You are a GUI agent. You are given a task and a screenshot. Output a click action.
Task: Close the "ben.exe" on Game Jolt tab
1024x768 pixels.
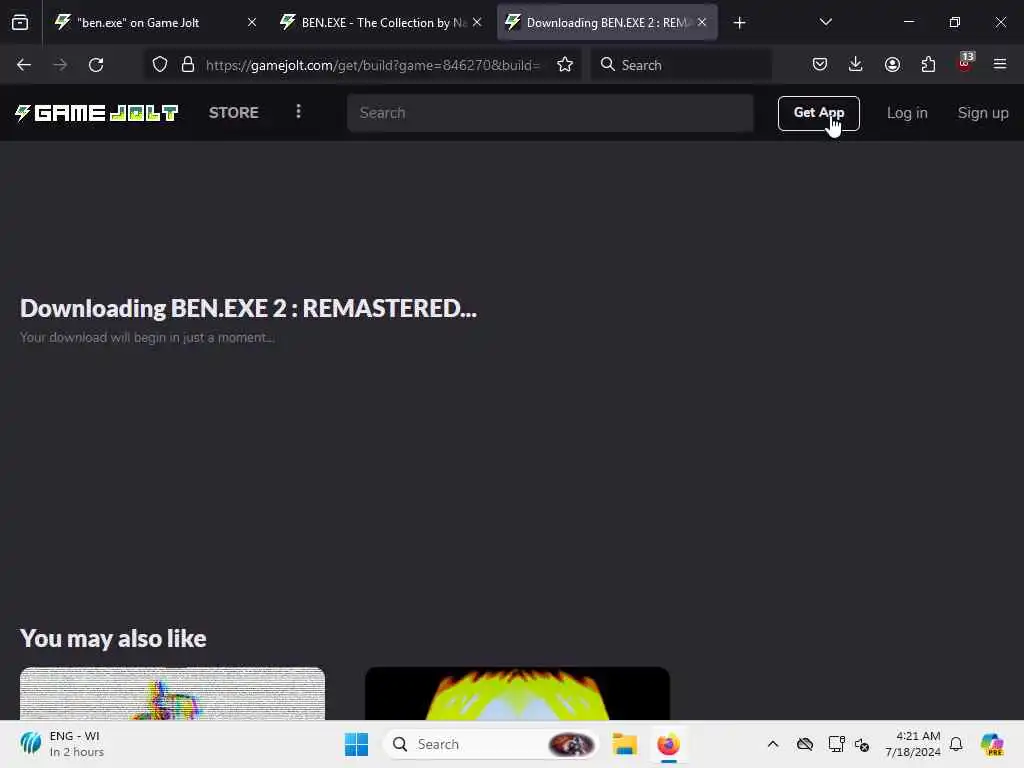[x=251, y=23]
